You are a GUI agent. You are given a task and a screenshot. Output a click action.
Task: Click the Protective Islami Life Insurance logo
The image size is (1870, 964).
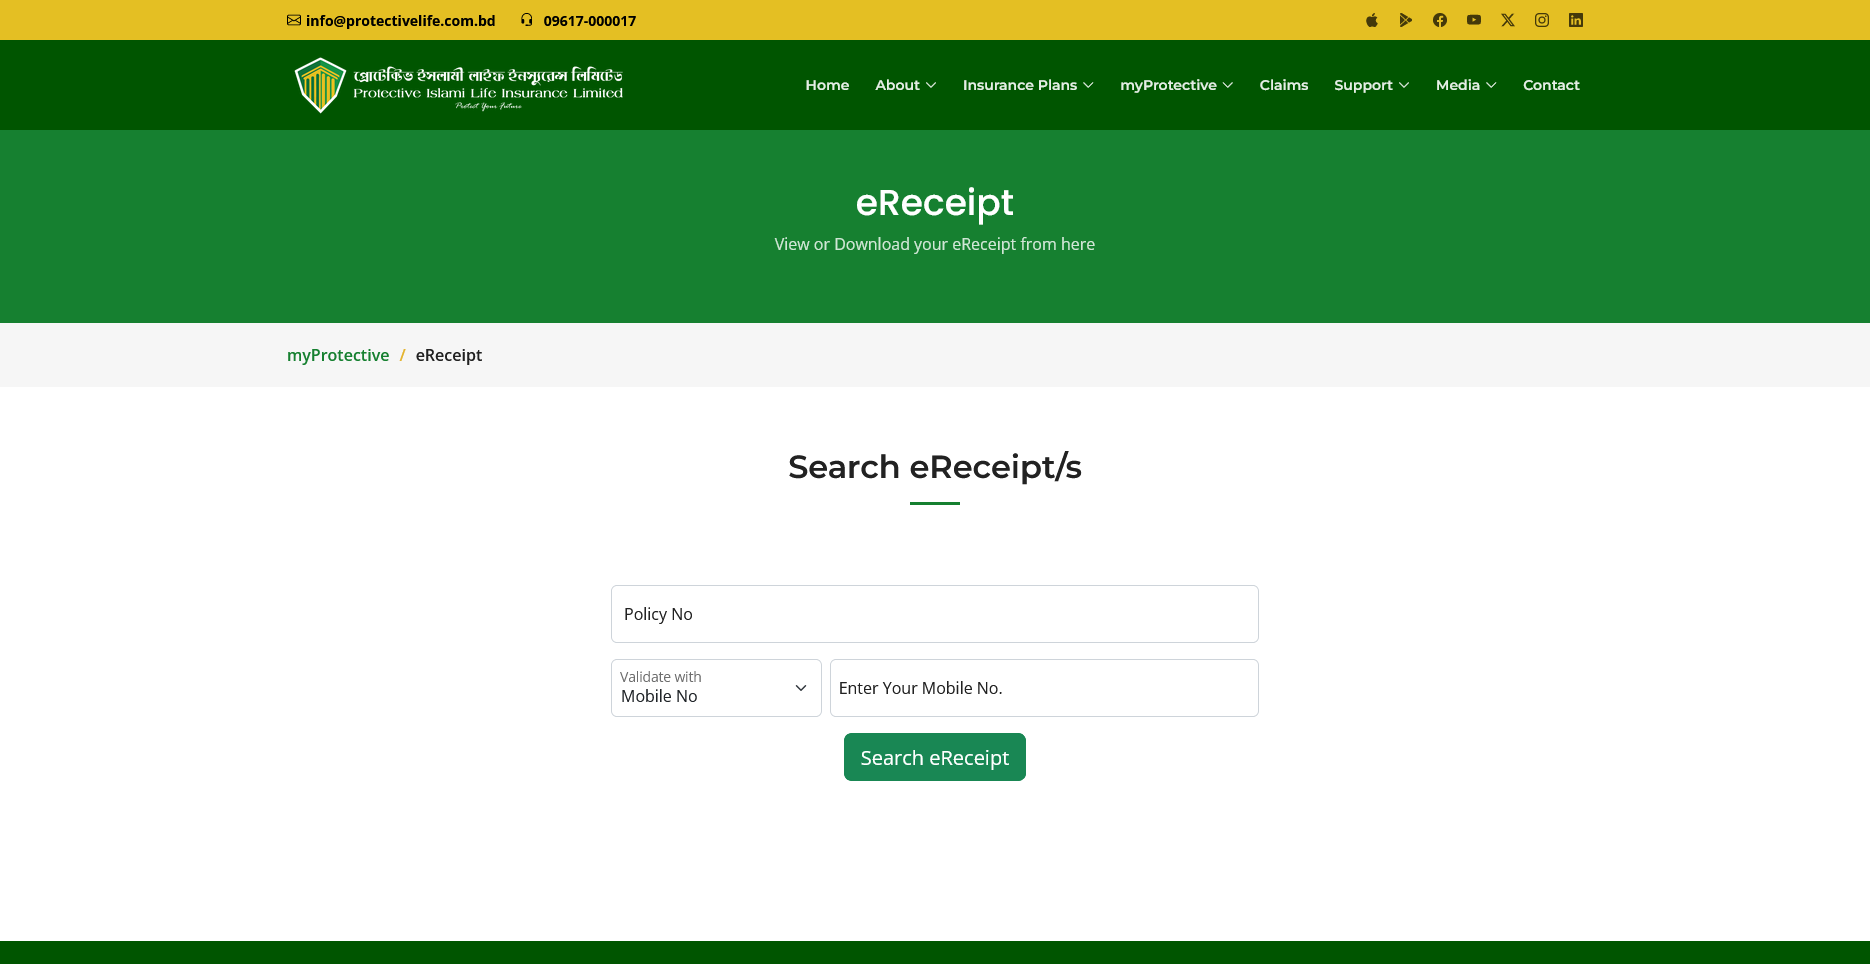click(459, 85)
